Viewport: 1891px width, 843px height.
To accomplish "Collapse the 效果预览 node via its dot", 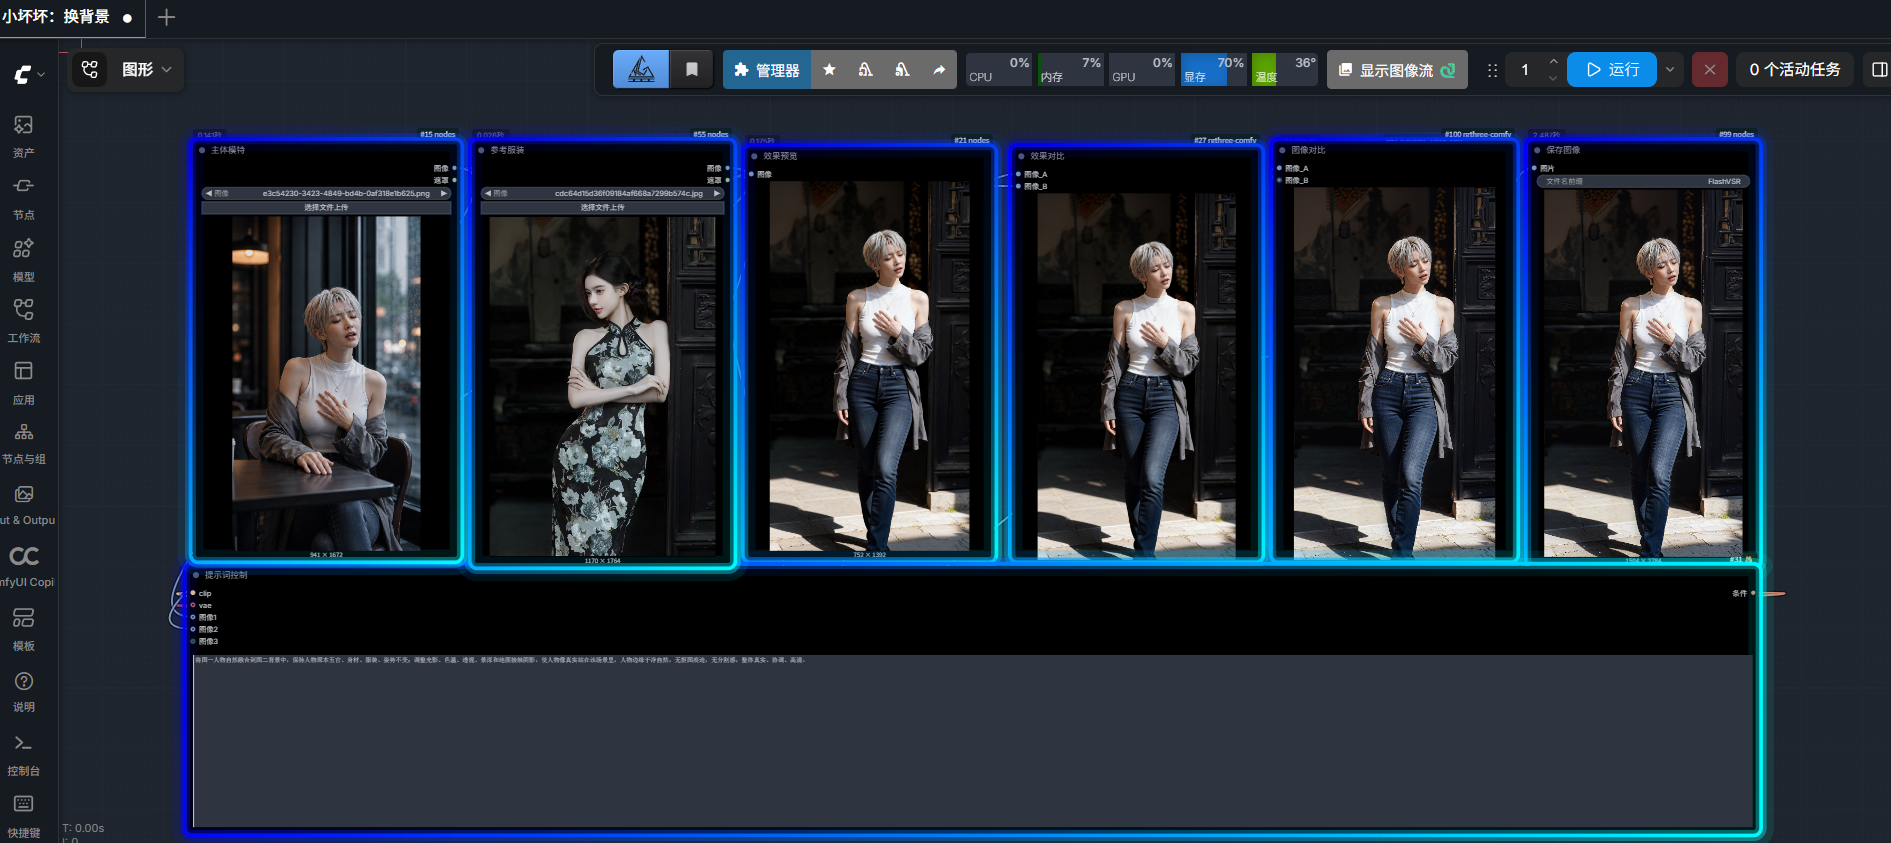I will click(x=754, y=157).
